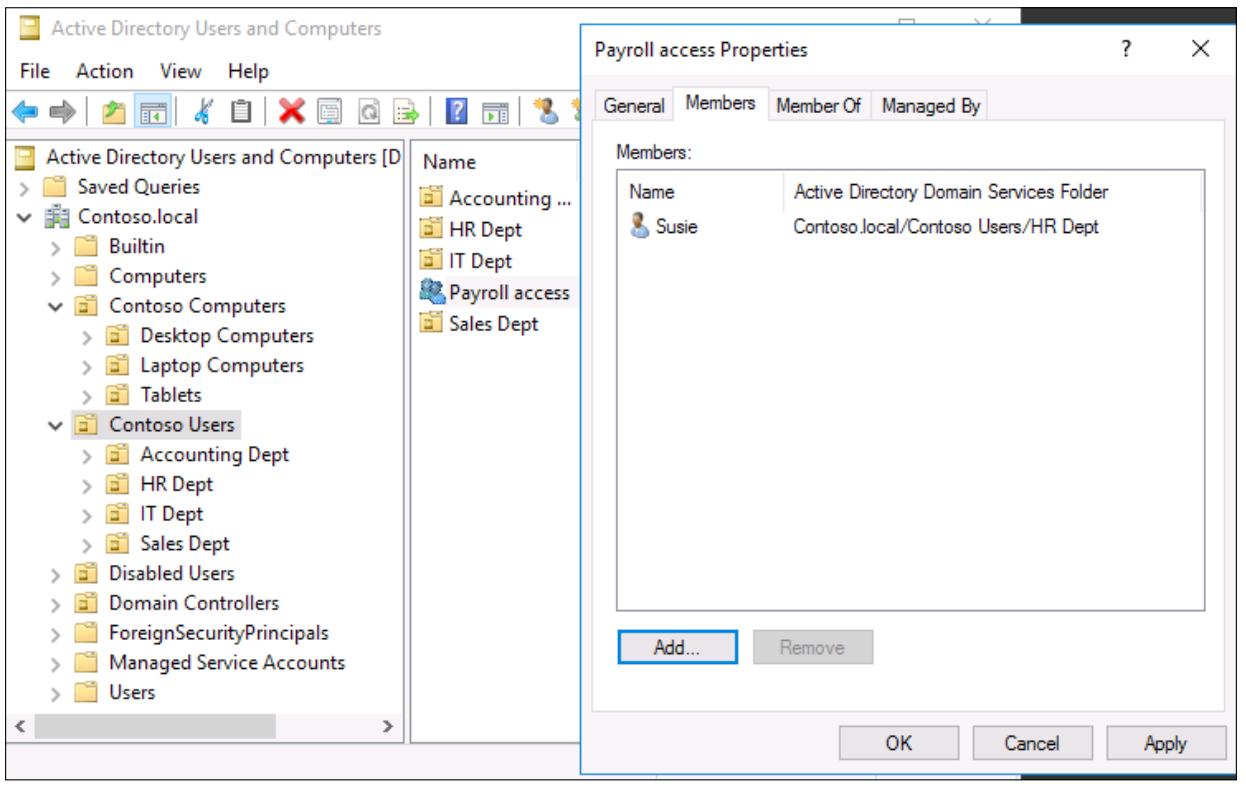Screen dimensions: 1246x786
Task: Click the tree pane scrollbar right arrow
Action: point(387,727)
